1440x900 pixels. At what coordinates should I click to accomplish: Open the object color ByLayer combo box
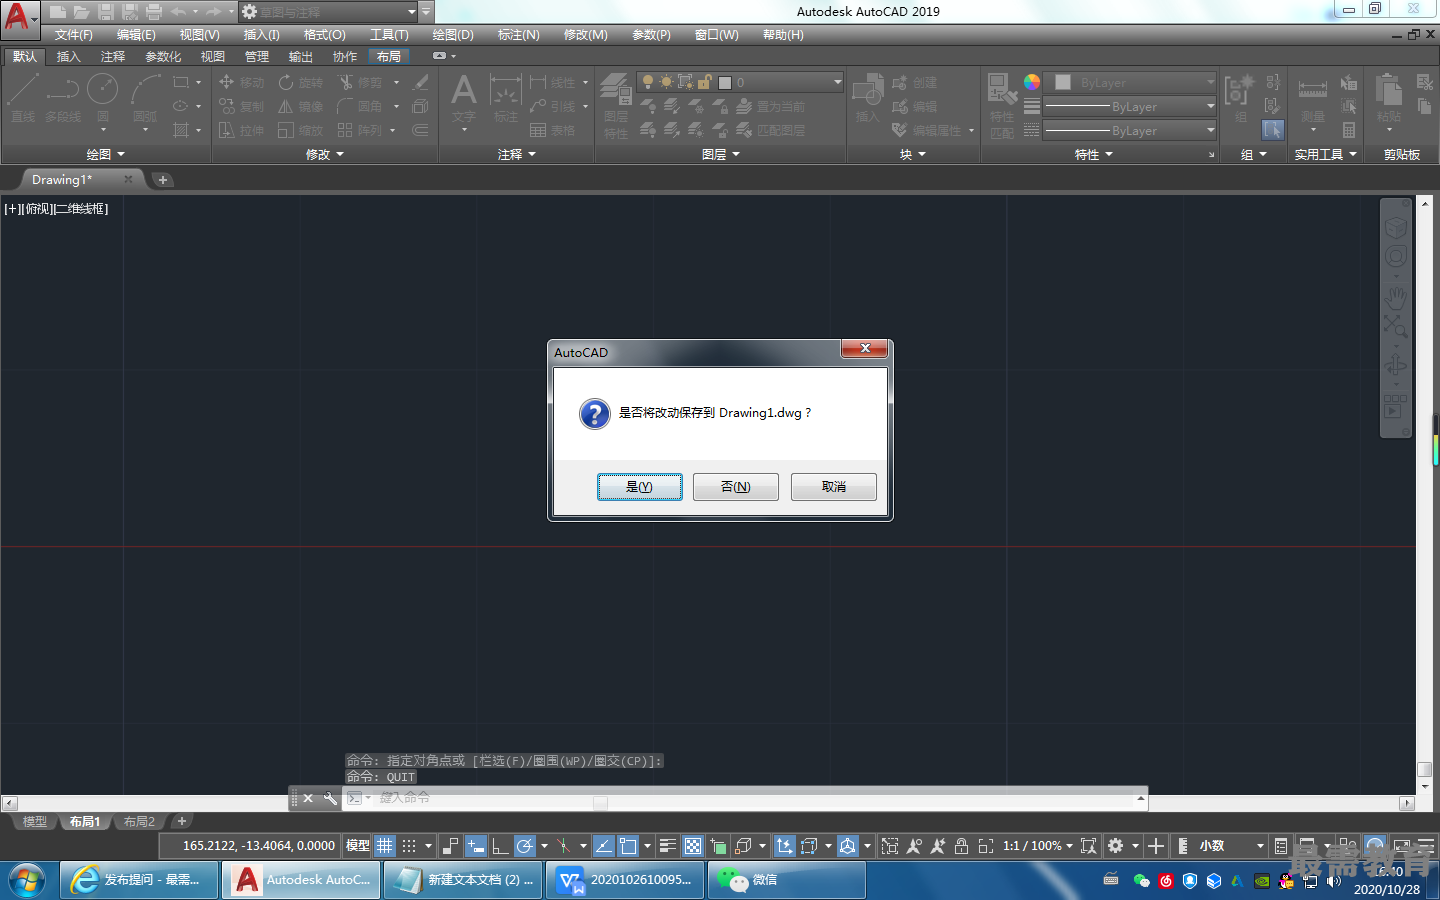click(1130, 82)
